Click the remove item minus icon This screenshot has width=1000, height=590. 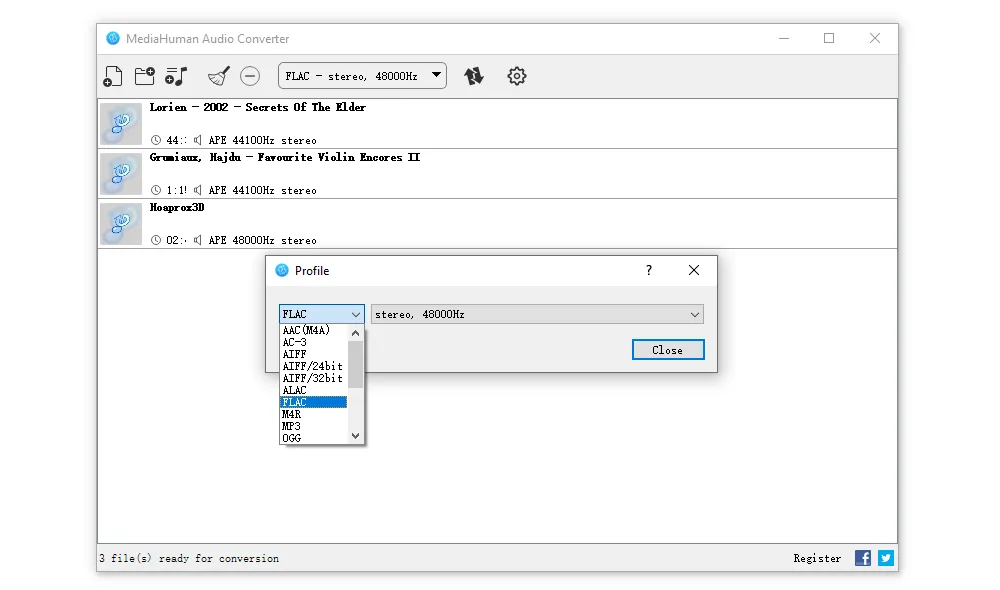tap(250, 76)
